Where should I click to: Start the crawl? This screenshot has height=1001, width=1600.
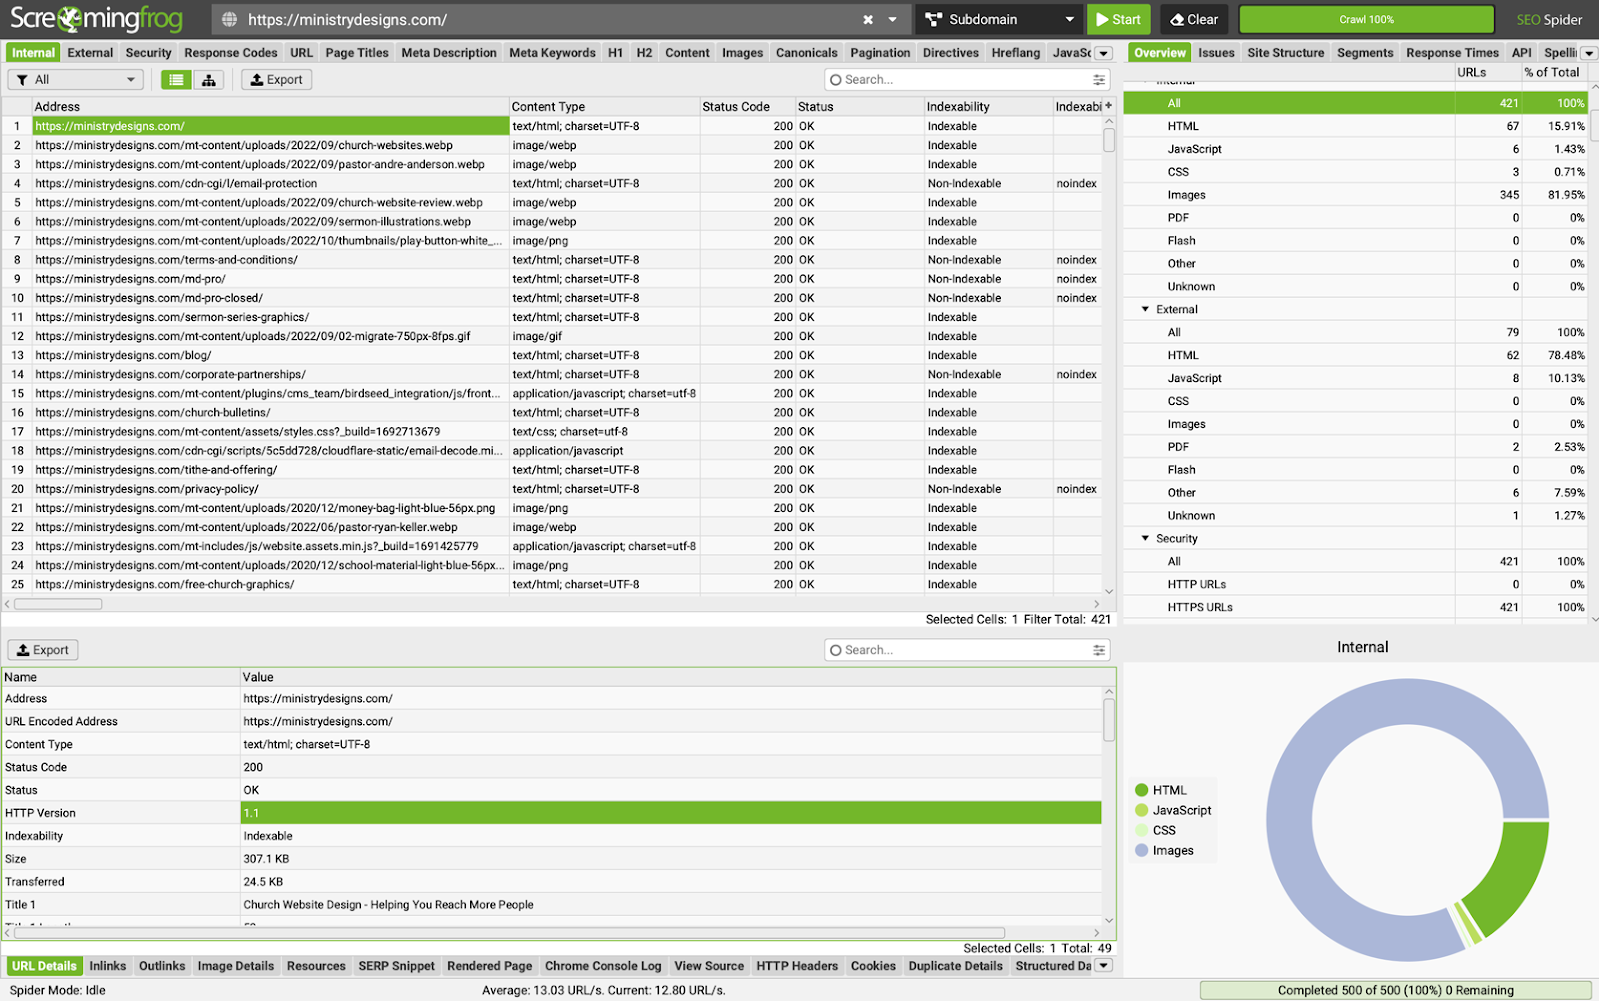click(1119, 19)
